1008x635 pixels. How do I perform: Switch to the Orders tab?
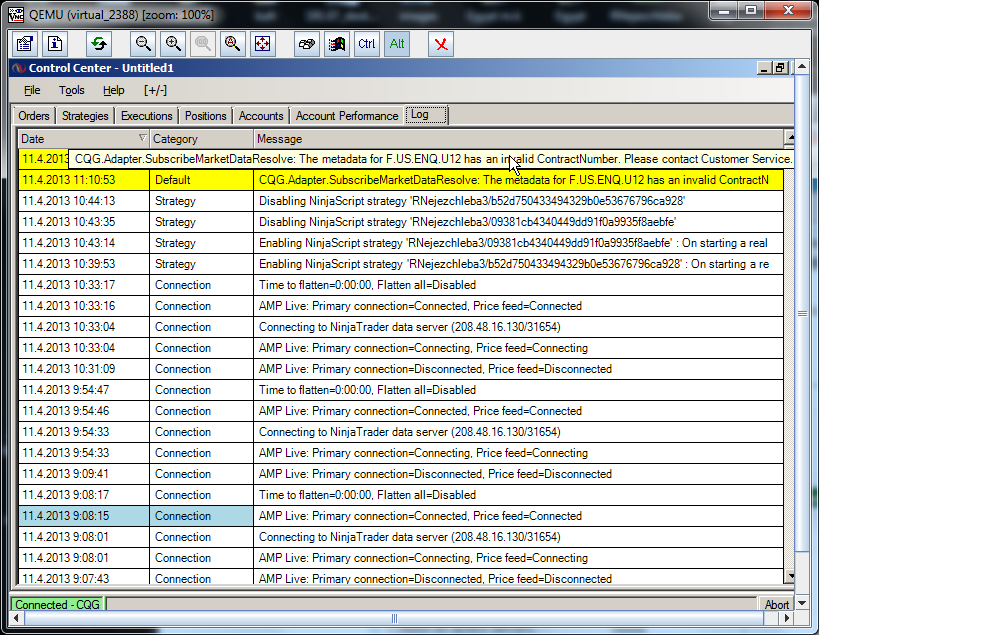tap(33, 116)
